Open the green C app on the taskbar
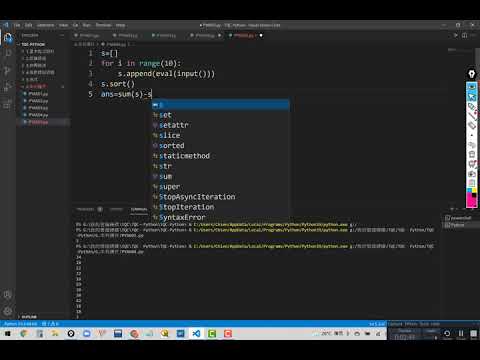The width and height of the screenshot is (480, 360). [212, 333]
